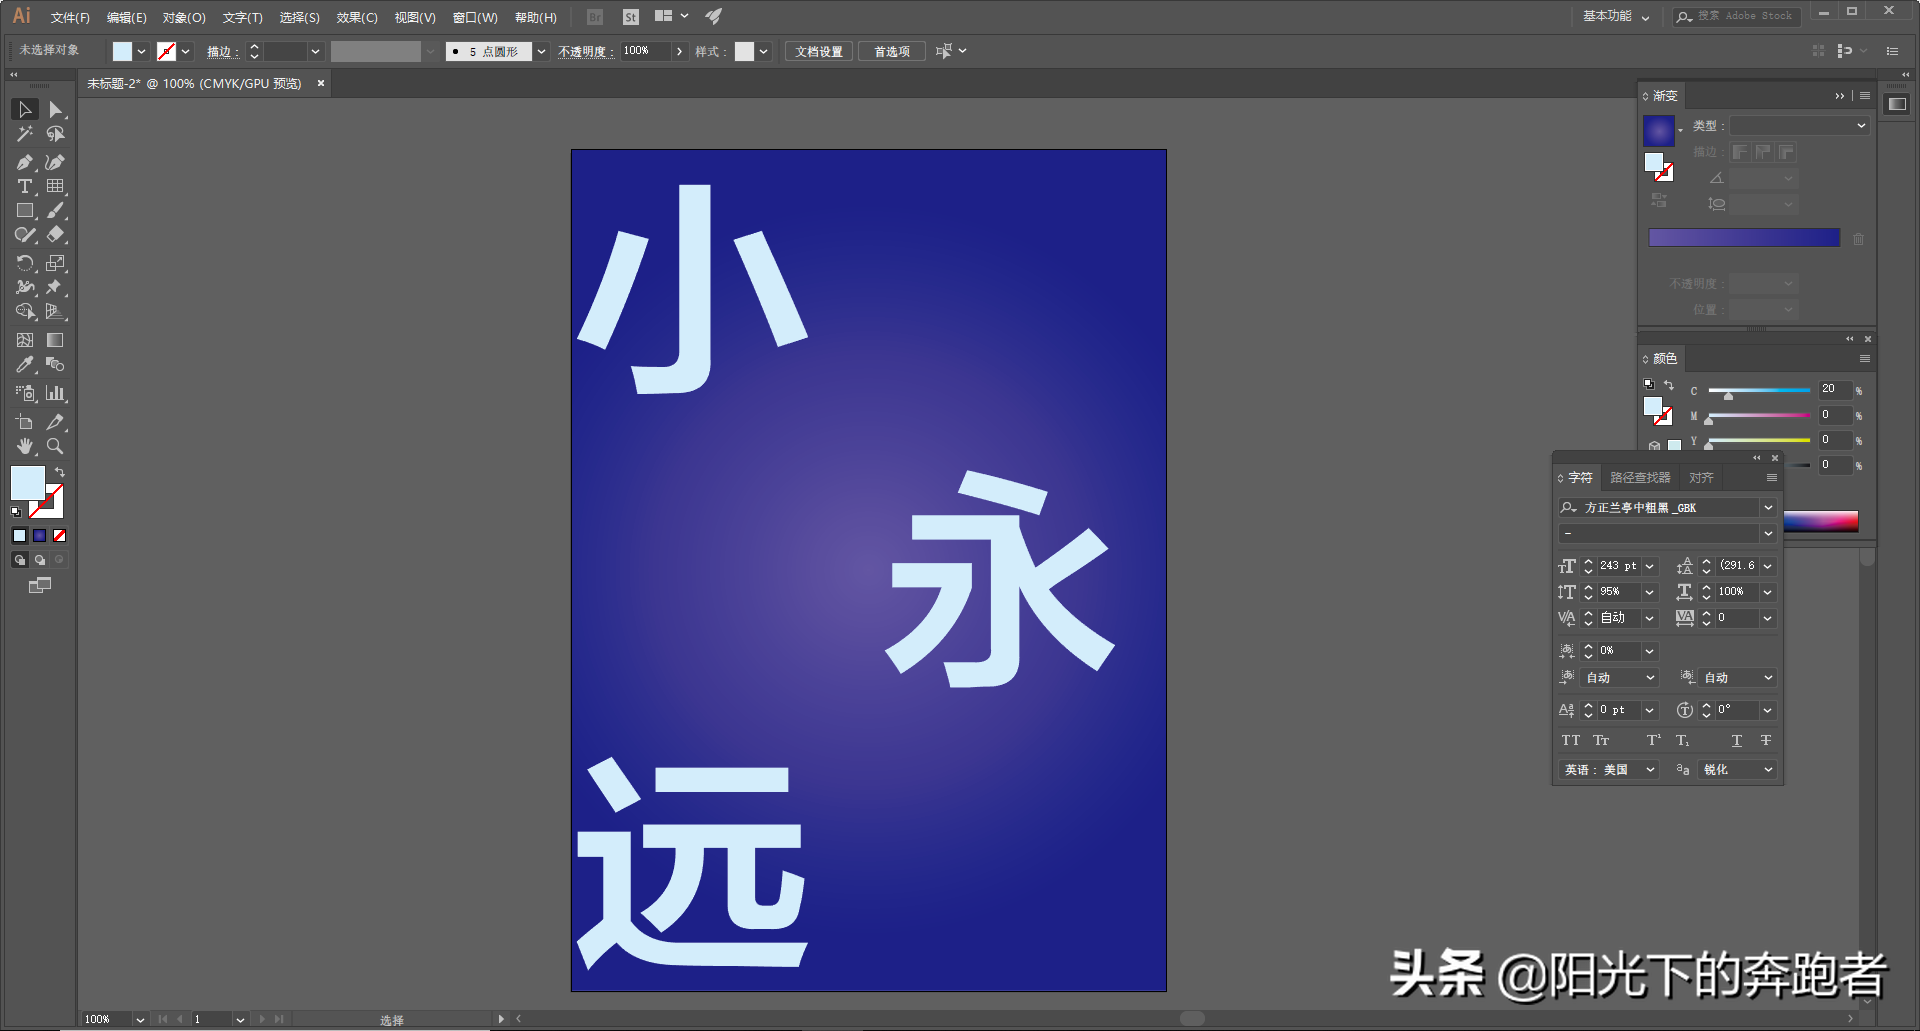Select the Selection tool arrow
This screenshot has height=1031, width=1920.
(25, 109)
